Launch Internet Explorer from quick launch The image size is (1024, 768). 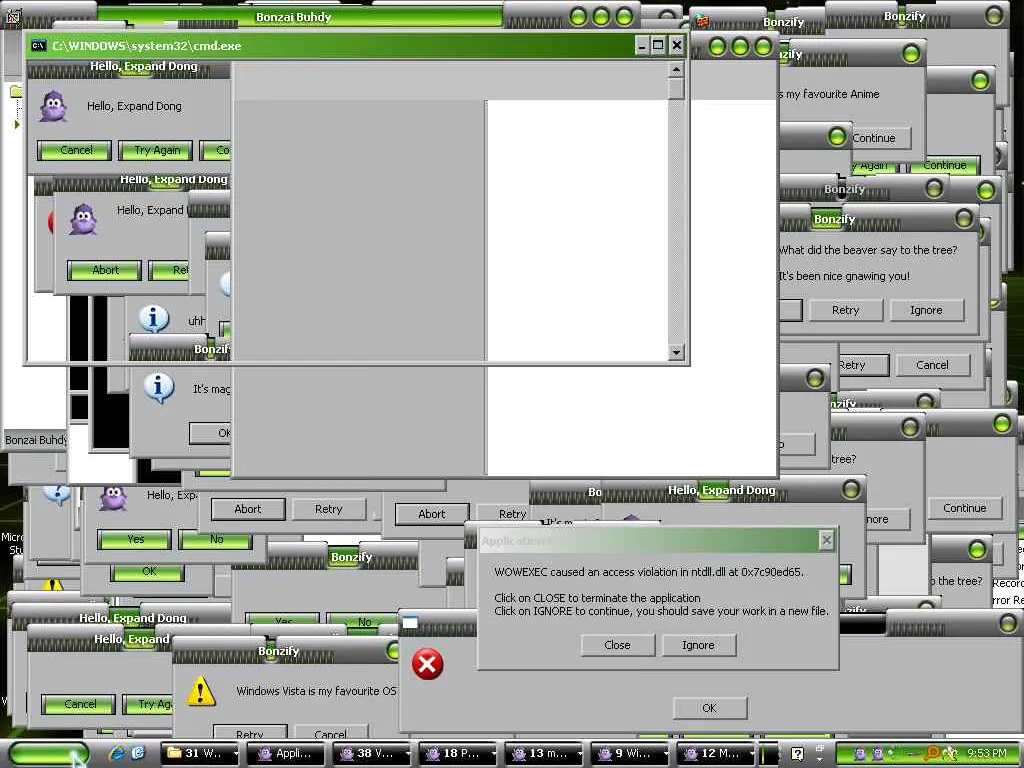pyautogui.click(x=118, y=753)
